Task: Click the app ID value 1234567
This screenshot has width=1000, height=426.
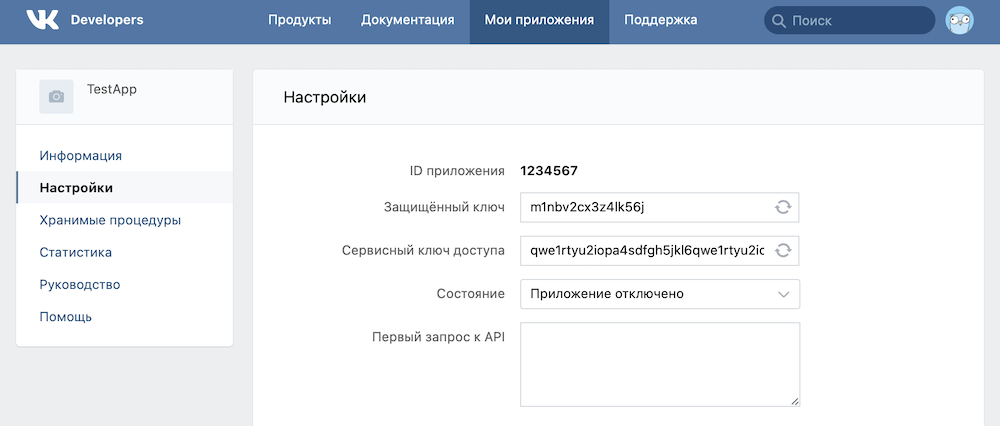Action: tap(549, 171)
